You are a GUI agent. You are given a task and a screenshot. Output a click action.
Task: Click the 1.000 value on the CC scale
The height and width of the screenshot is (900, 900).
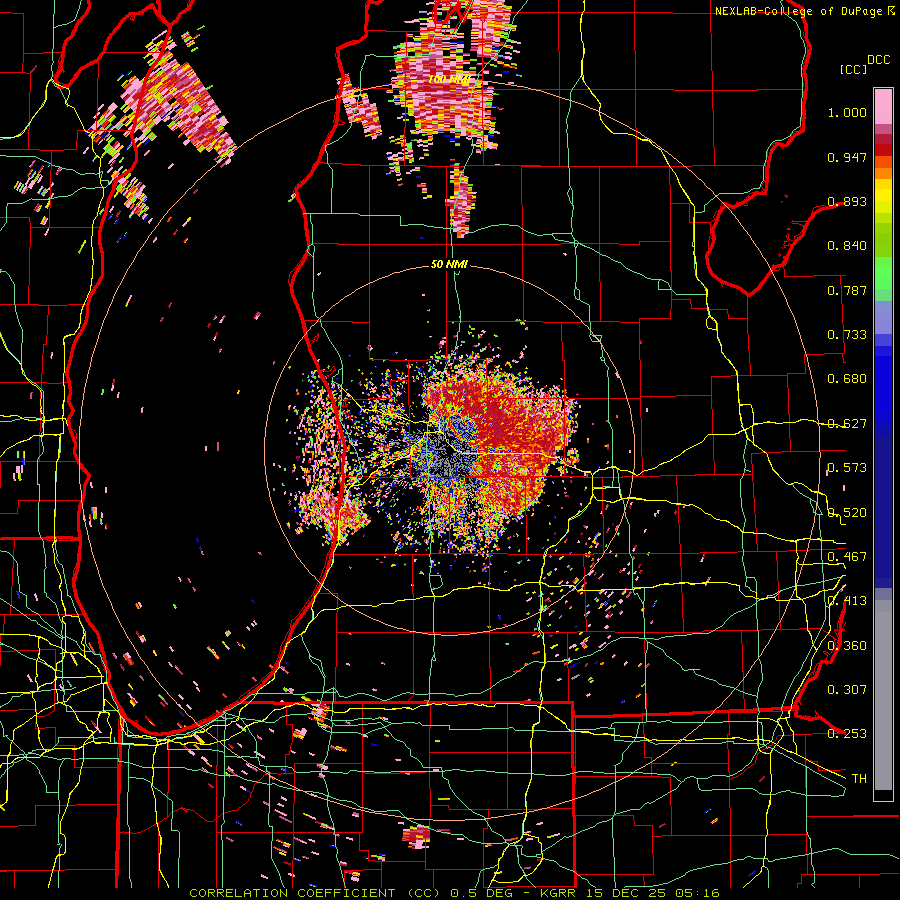click(847, 112)
